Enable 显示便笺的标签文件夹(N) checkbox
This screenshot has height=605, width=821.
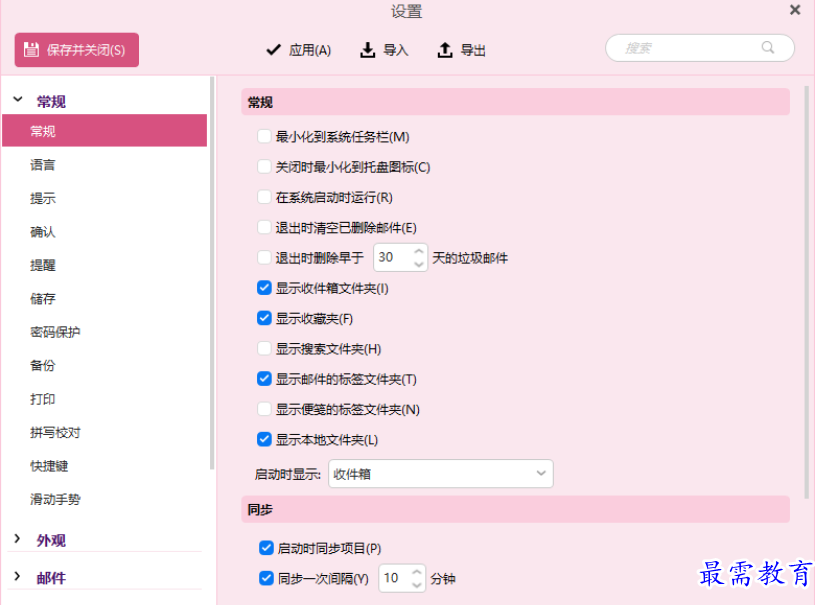tap(264, 409)
